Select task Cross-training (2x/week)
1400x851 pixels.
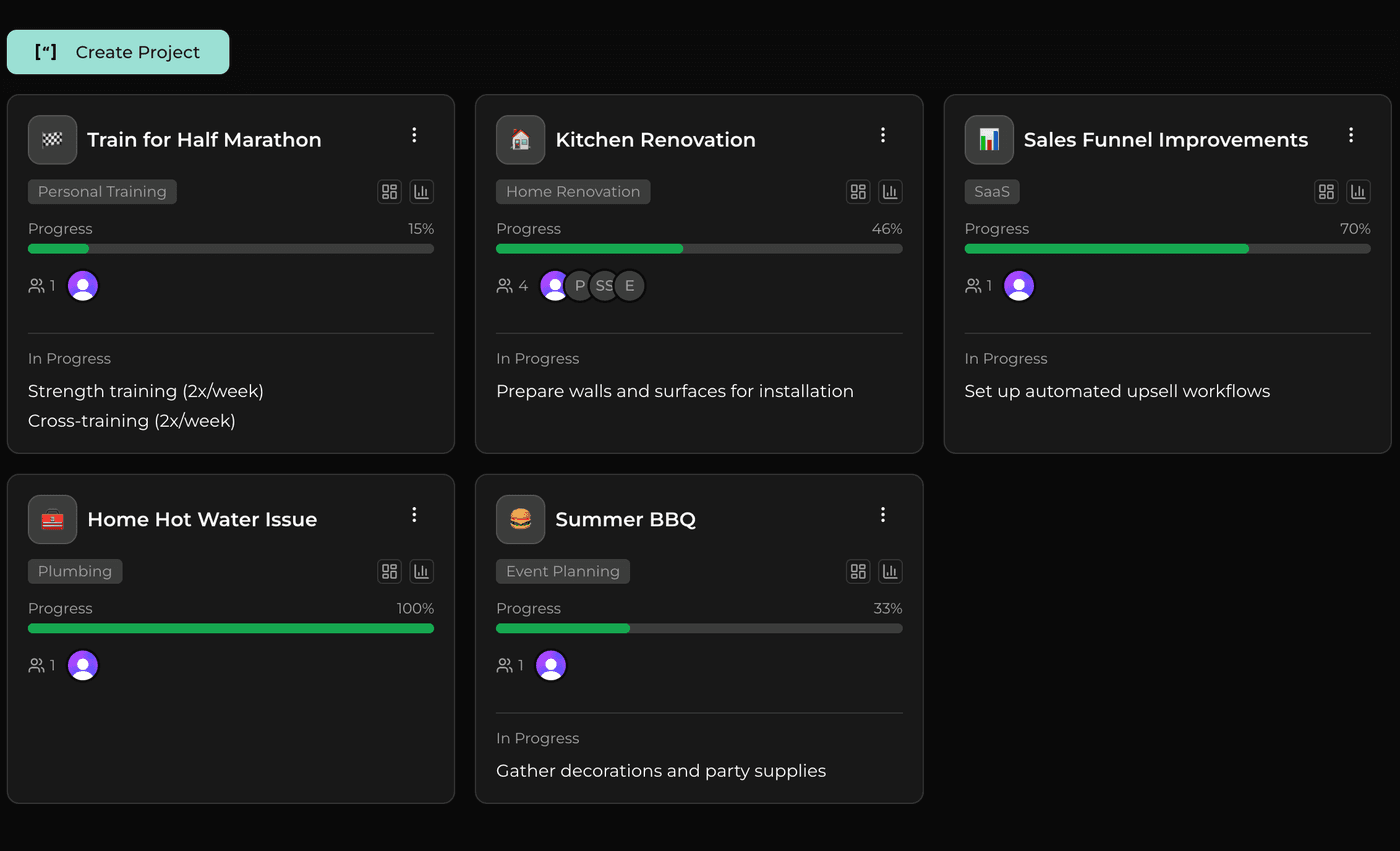point(132,421)
